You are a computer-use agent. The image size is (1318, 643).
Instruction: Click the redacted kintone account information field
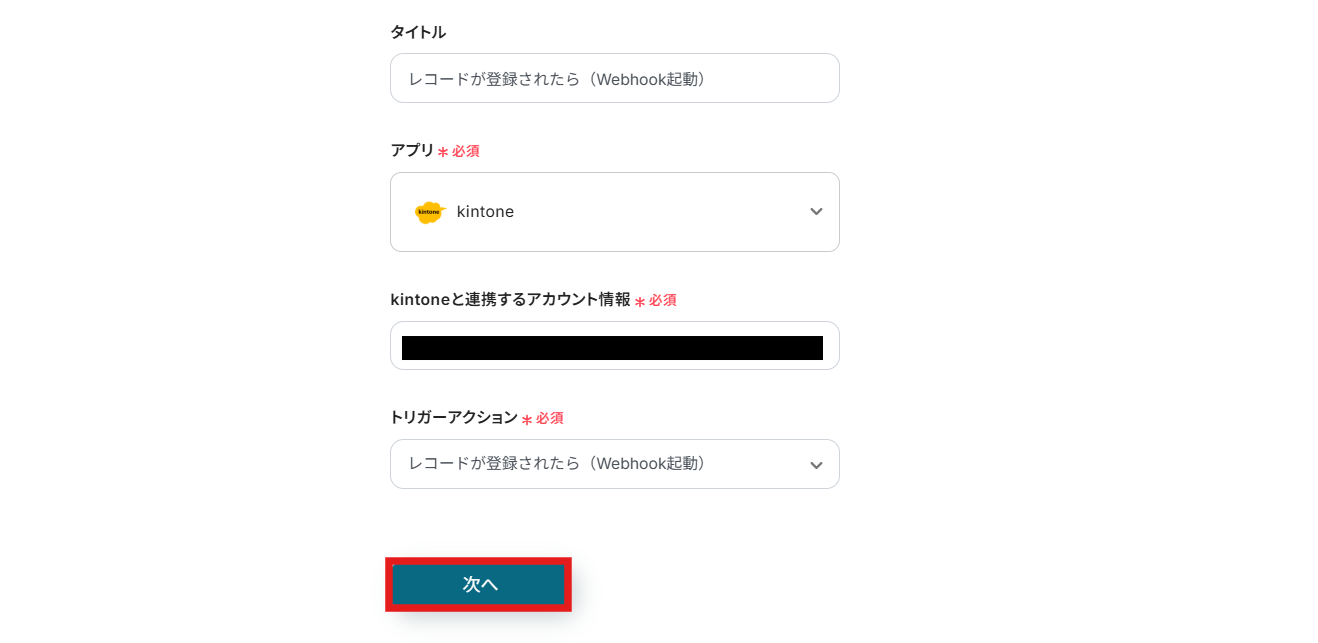(612, 347)
